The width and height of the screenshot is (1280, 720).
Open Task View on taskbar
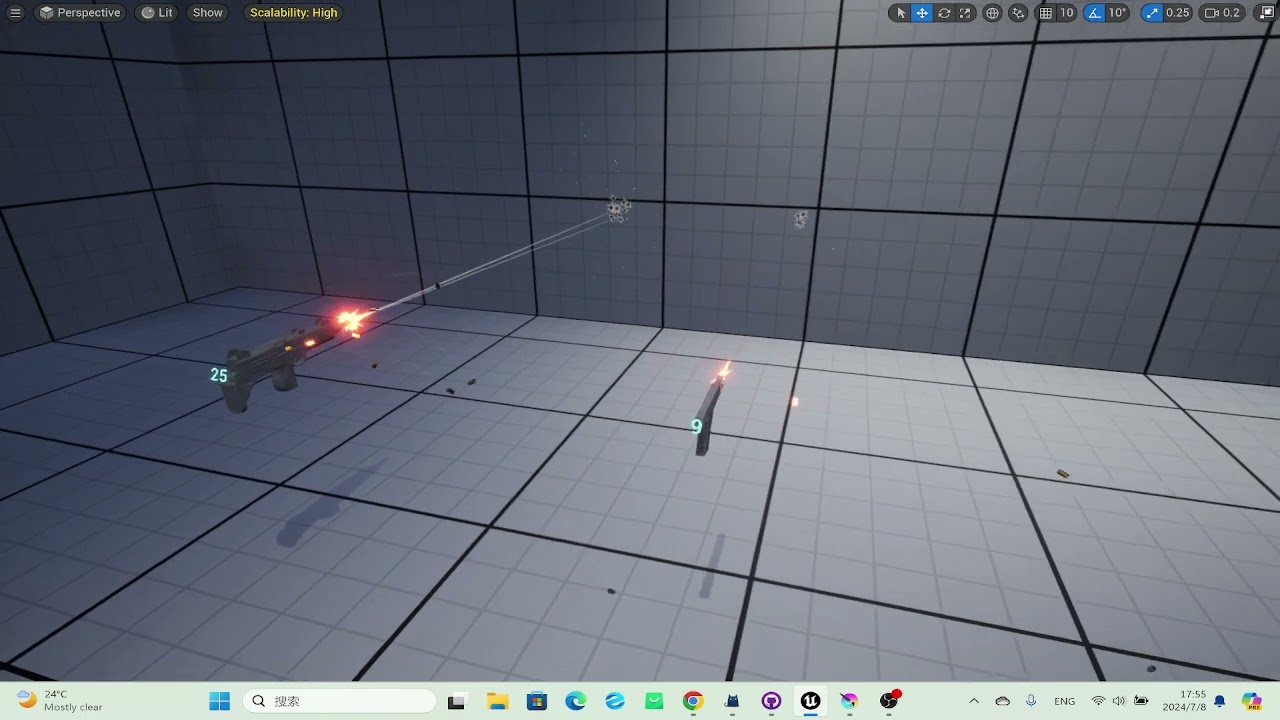[x=456, y=701]
